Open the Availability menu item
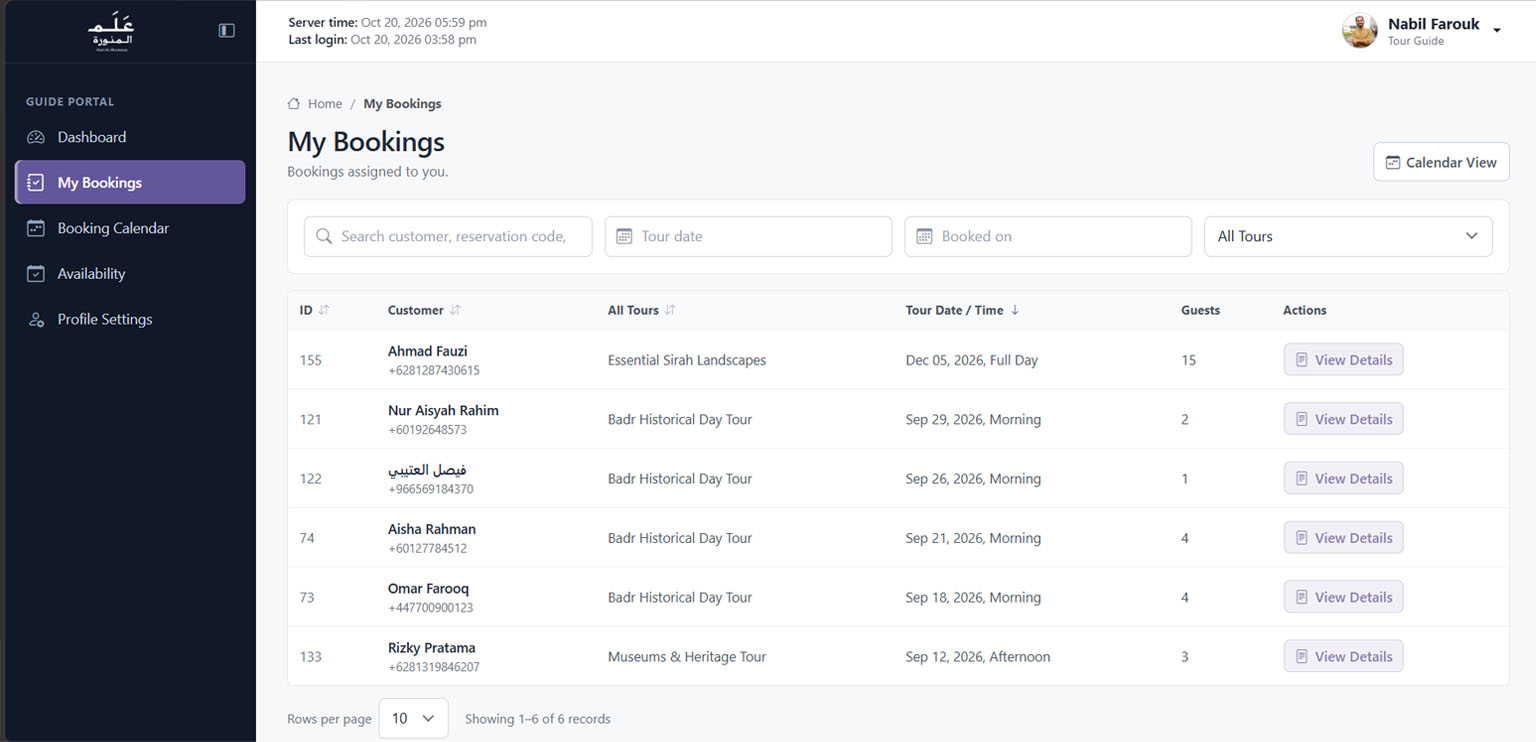This screenshot has height=742, width=1536. [130, 274]
